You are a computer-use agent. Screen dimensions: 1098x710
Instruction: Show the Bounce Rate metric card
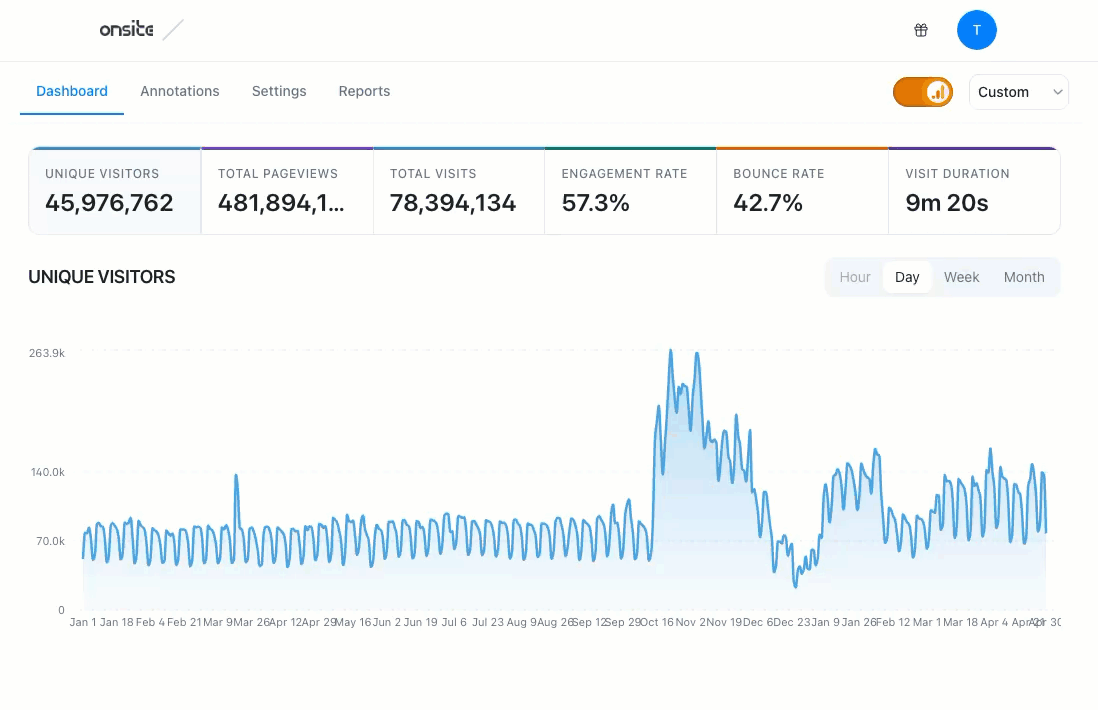[802, 191]
